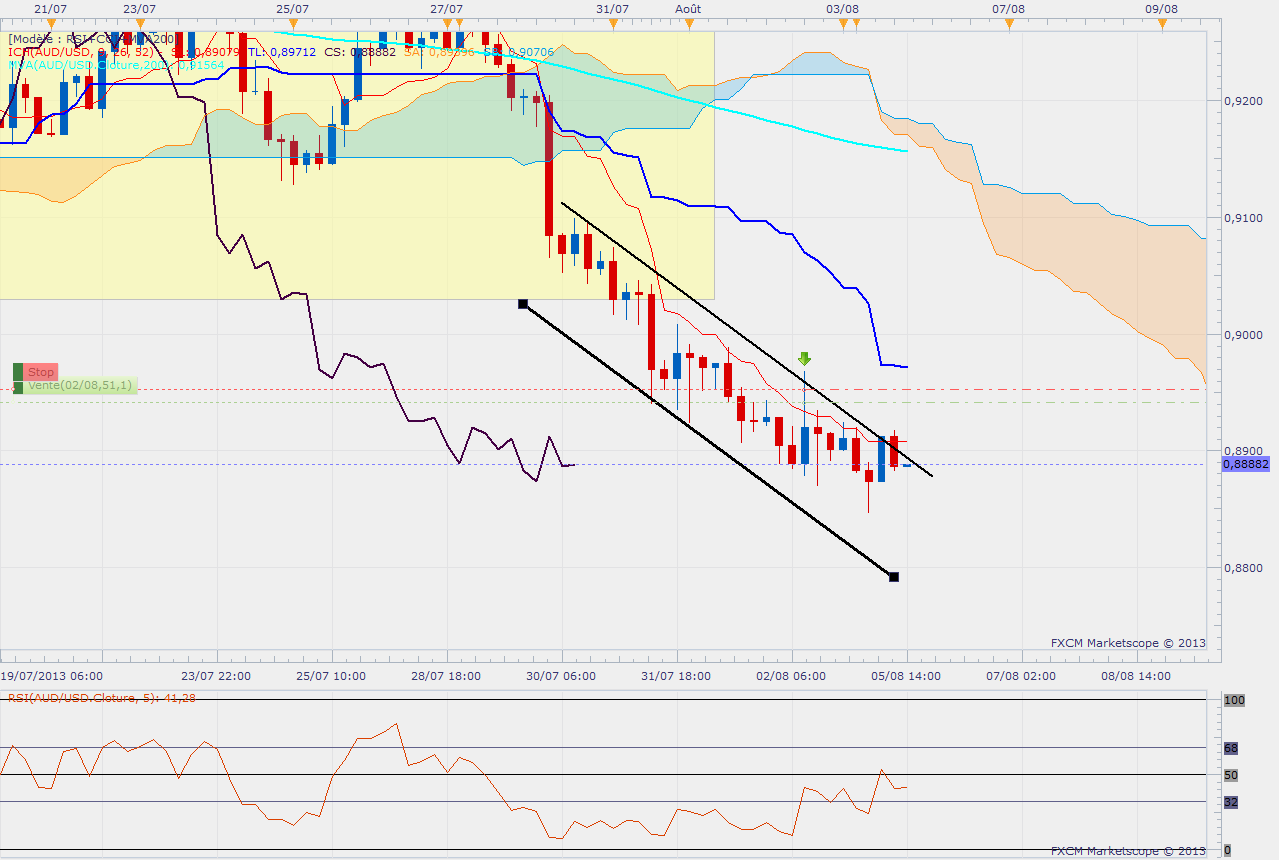
Task: Click the orange marker under 25/07
Action: point(291,22)
